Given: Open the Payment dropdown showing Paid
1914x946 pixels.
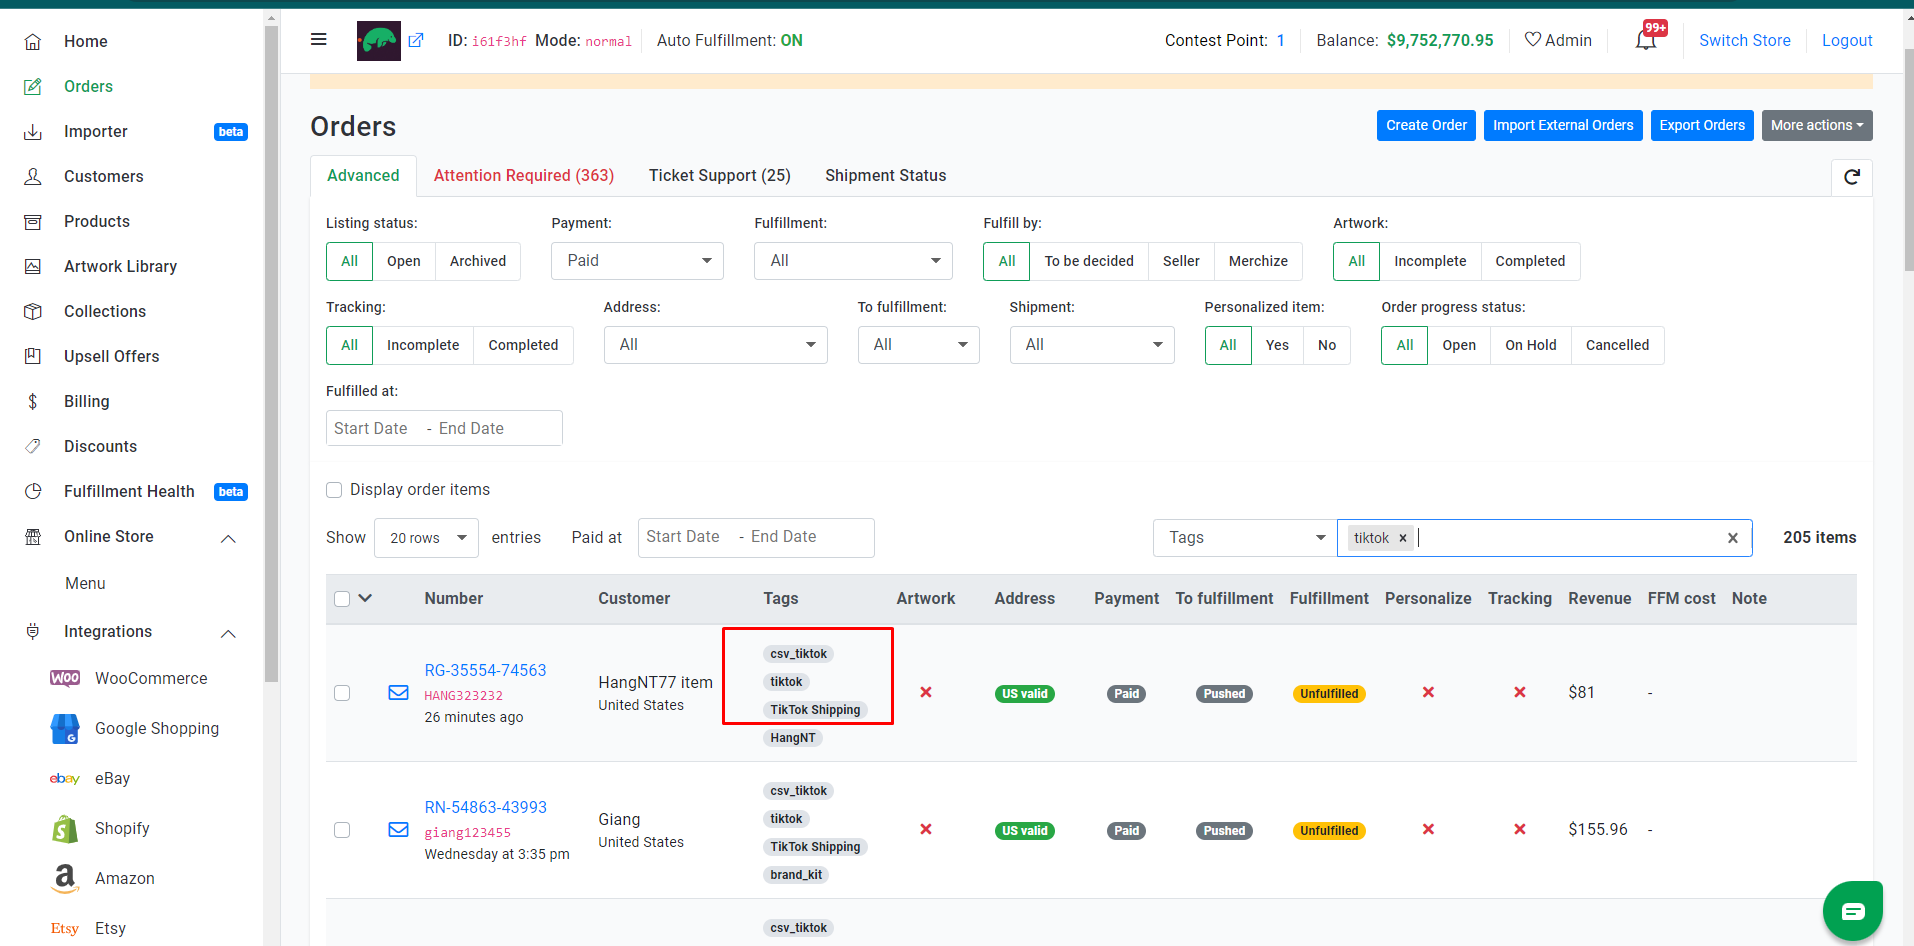Looking at the screenshot, I should tap(637, 261).
